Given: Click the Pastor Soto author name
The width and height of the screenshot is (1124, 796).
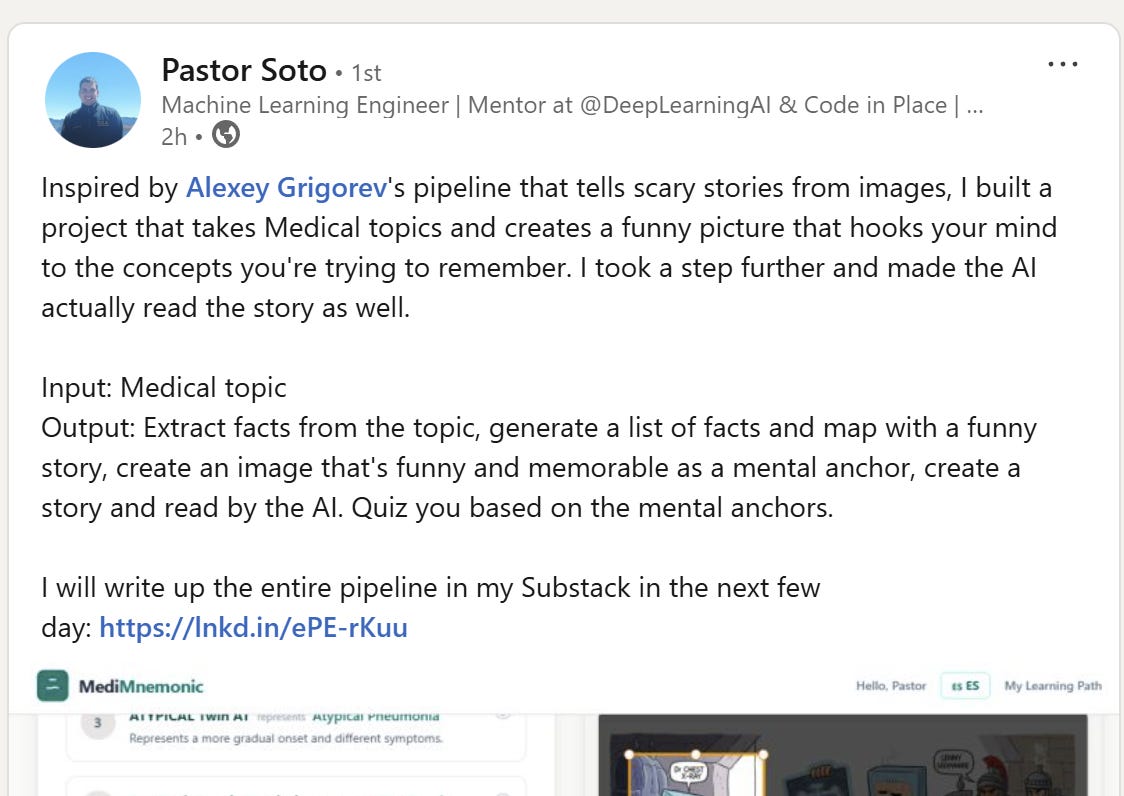Looking at the screenshot, I should click(244, 70).
